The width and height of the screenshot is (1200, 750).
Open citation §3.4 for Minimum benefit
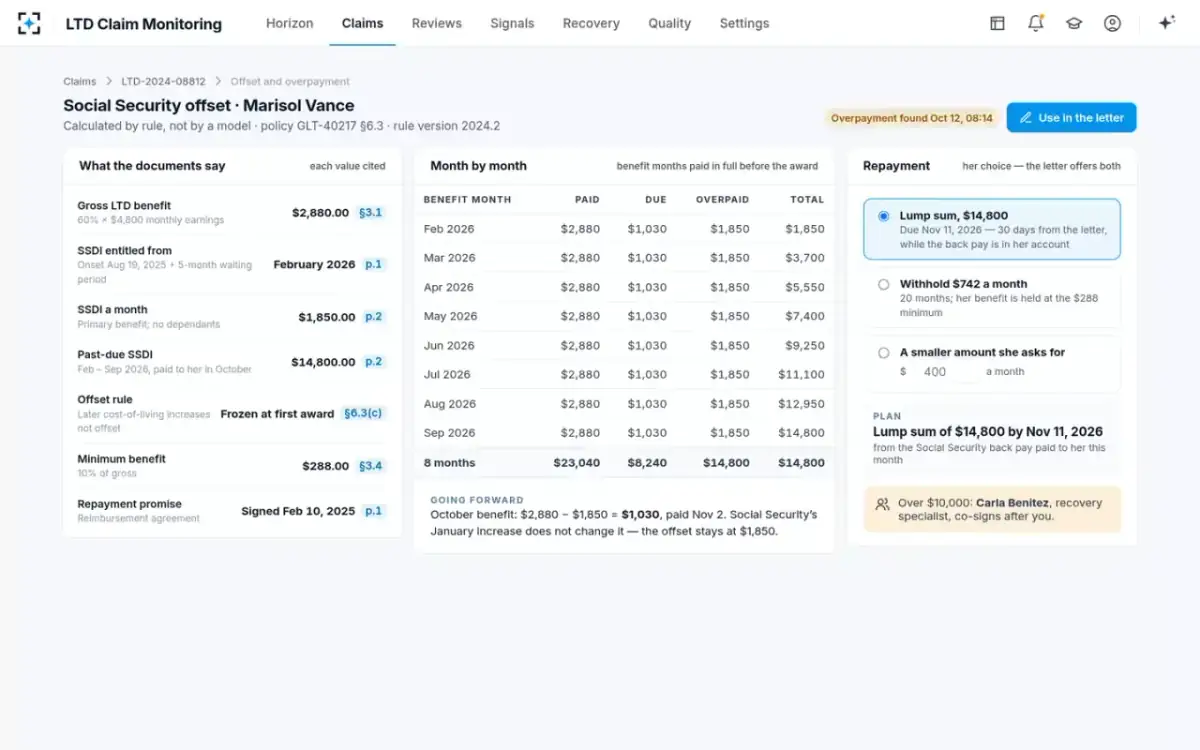(370, 466)
